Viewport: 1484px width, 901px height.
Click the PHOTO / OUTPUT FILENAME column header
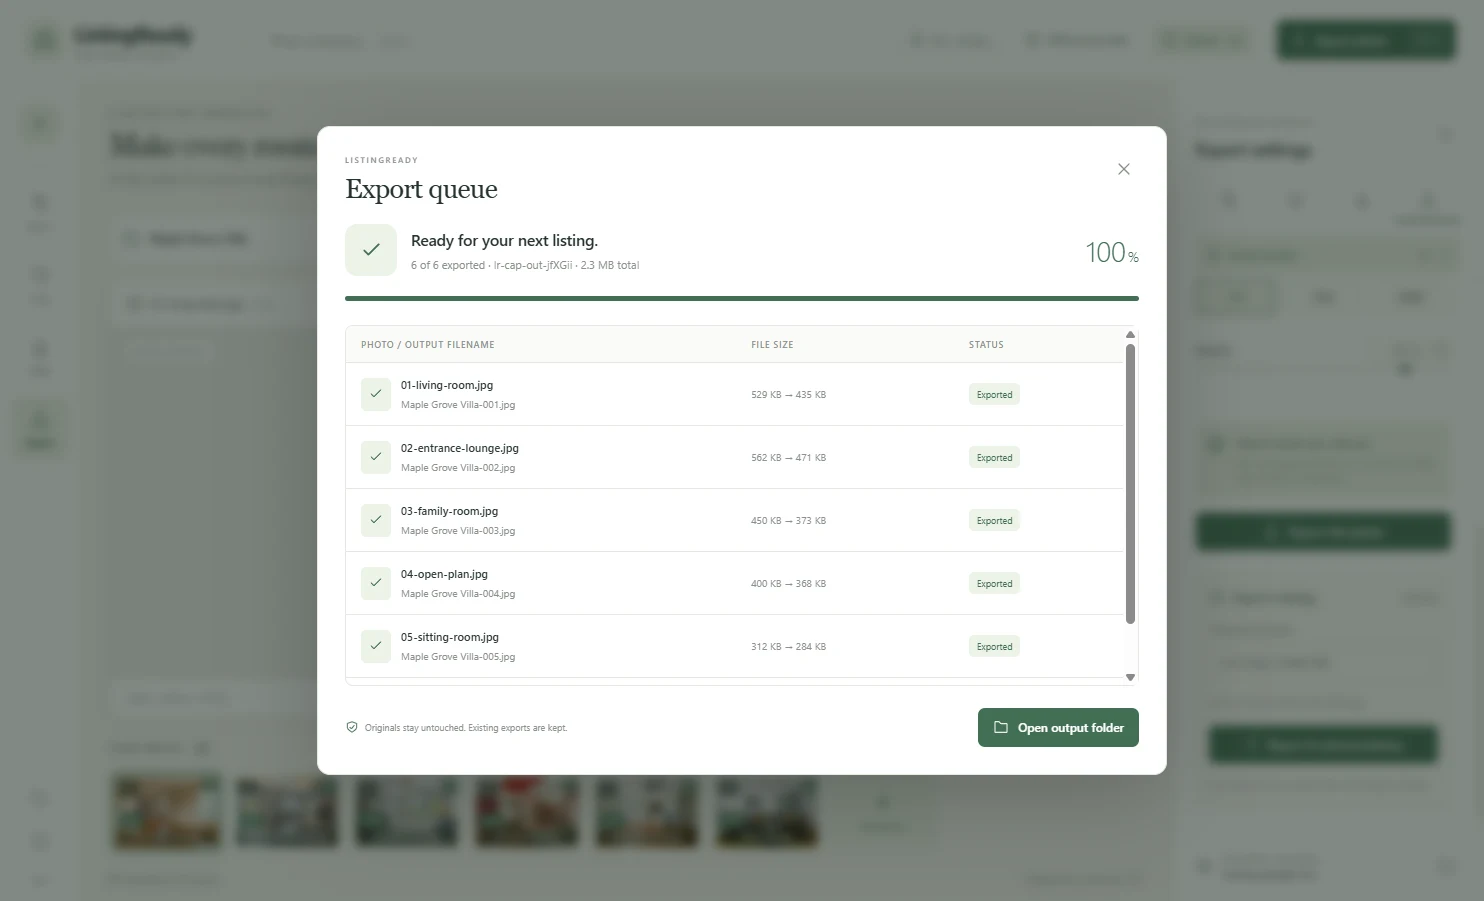coord(428,345)
